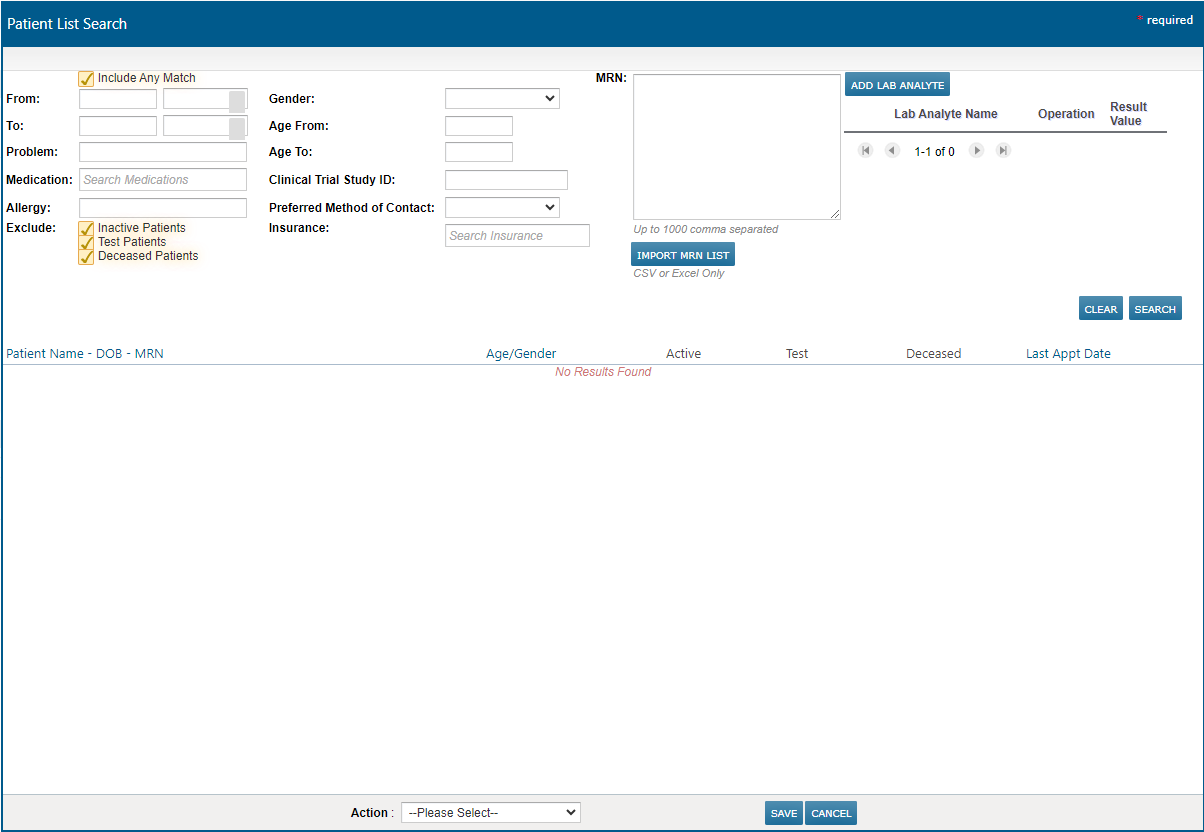This screenshot has width=1204, height=832.
Task: Run the patient search with SEARCH button
Action: (x=1155, y=308)
